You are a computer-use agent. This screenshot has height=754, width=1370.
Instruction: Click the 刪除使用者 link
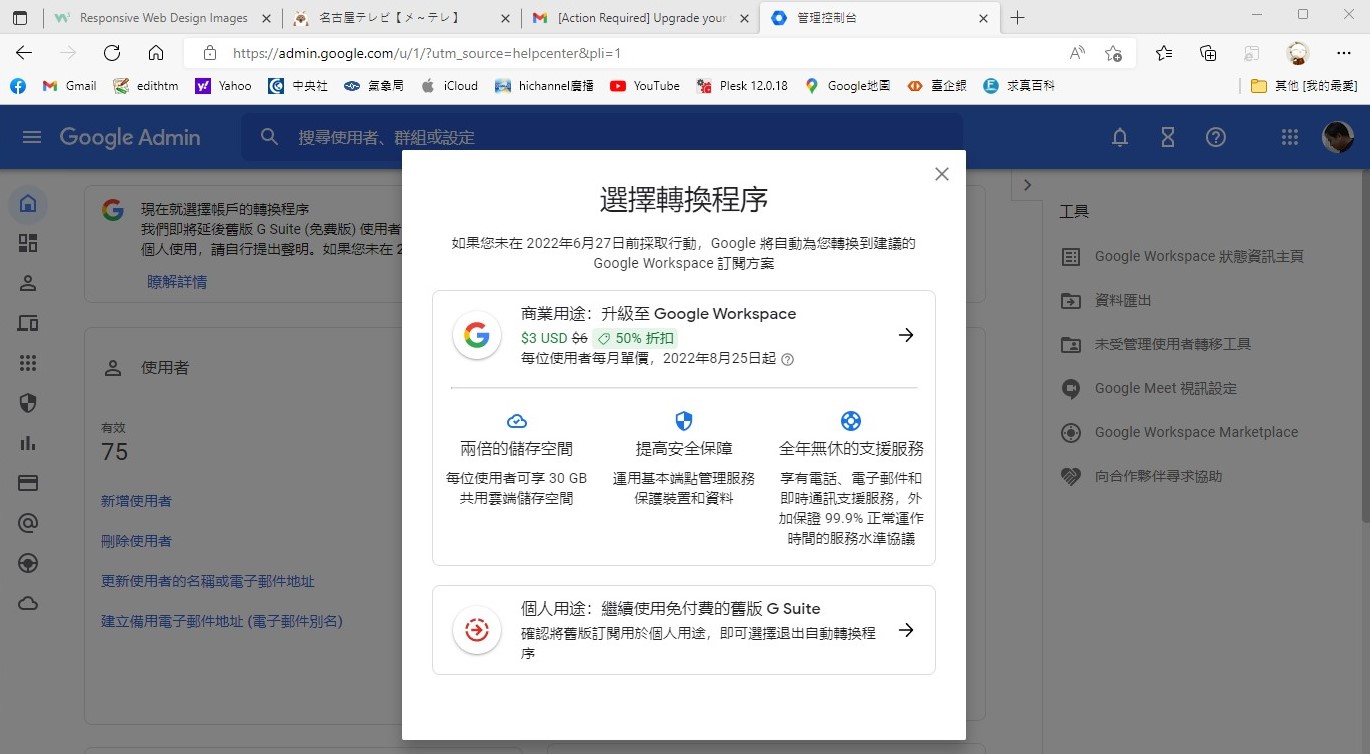136,541
